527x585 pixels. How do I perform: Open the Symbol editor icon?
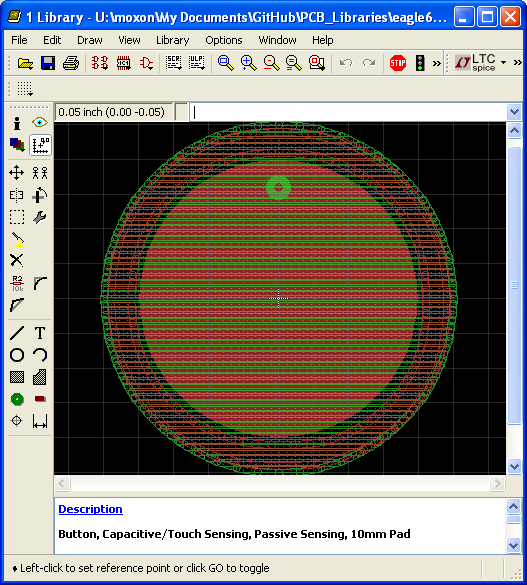click(x=146, y=63)
